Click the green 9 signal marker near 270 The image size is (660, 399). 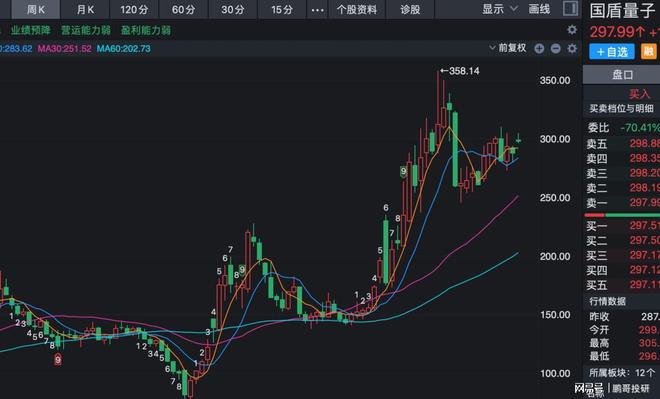403,171
